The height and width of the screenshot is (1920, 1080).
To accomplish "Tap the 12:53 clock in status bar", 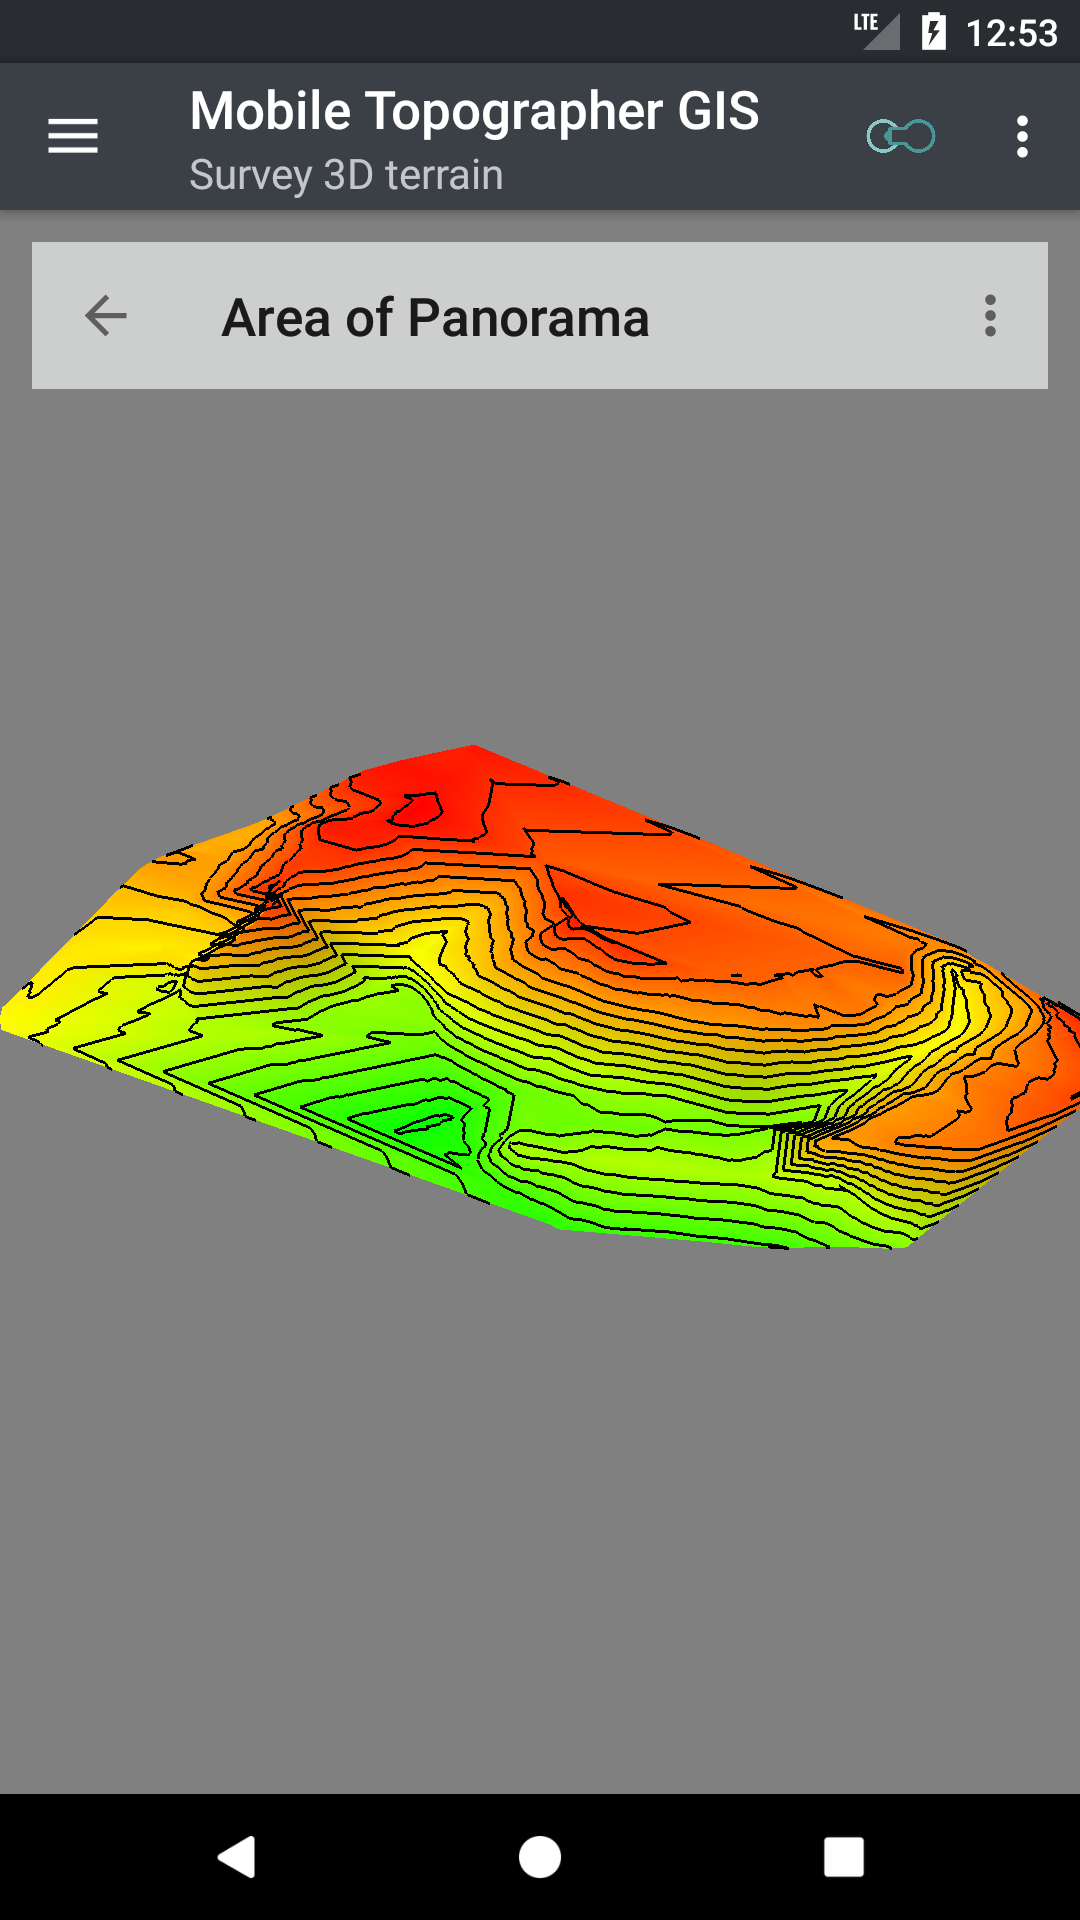I will 1011,33.
